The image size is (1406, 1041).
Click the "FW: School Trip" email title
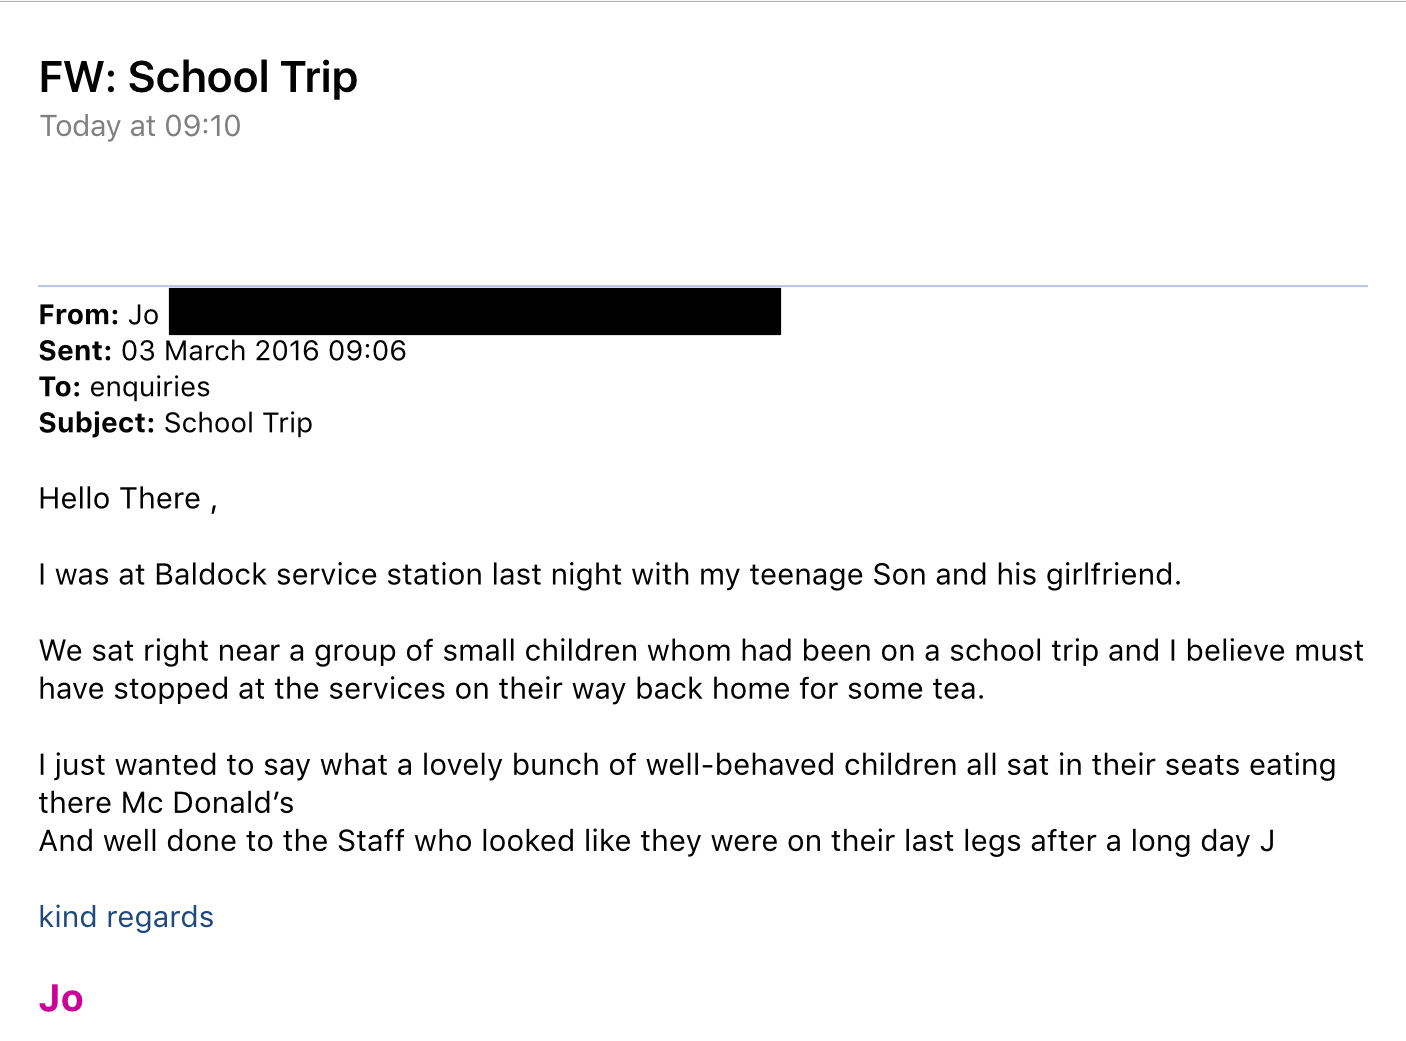(x=198, y=77)
